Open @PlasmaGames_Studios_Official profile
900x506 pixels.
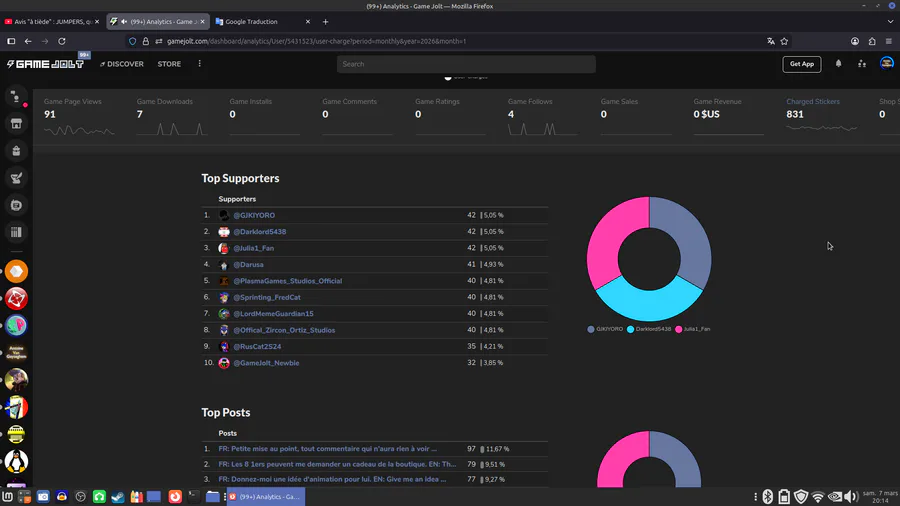(x=288, y=281)
